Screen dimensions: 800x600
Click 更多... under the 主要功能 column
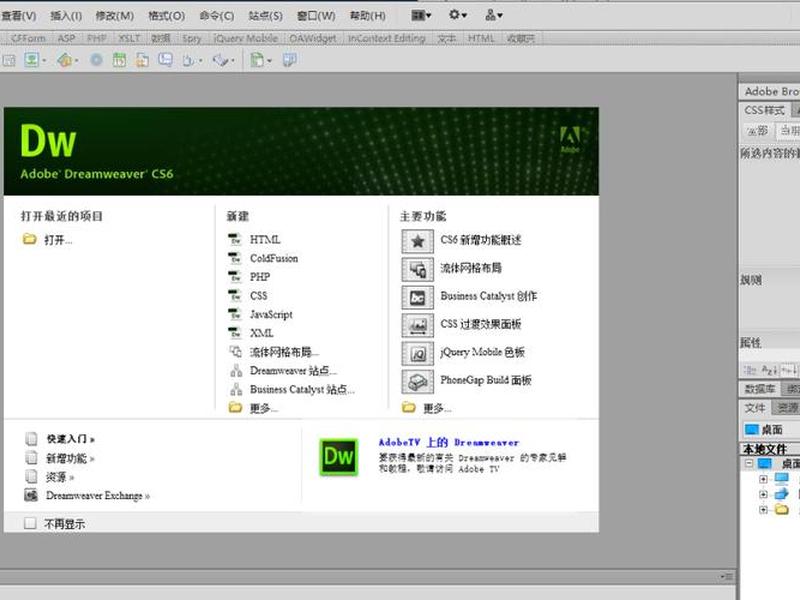click(x=437, y=408)
